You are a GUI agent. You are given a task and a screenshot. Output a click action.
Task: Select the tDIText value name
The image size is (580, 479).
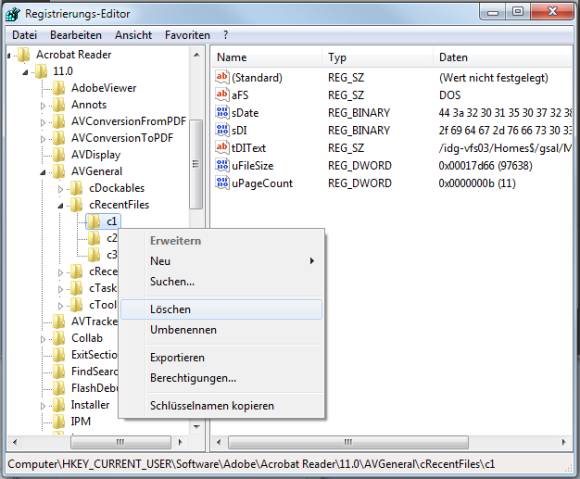pos(249,148)
